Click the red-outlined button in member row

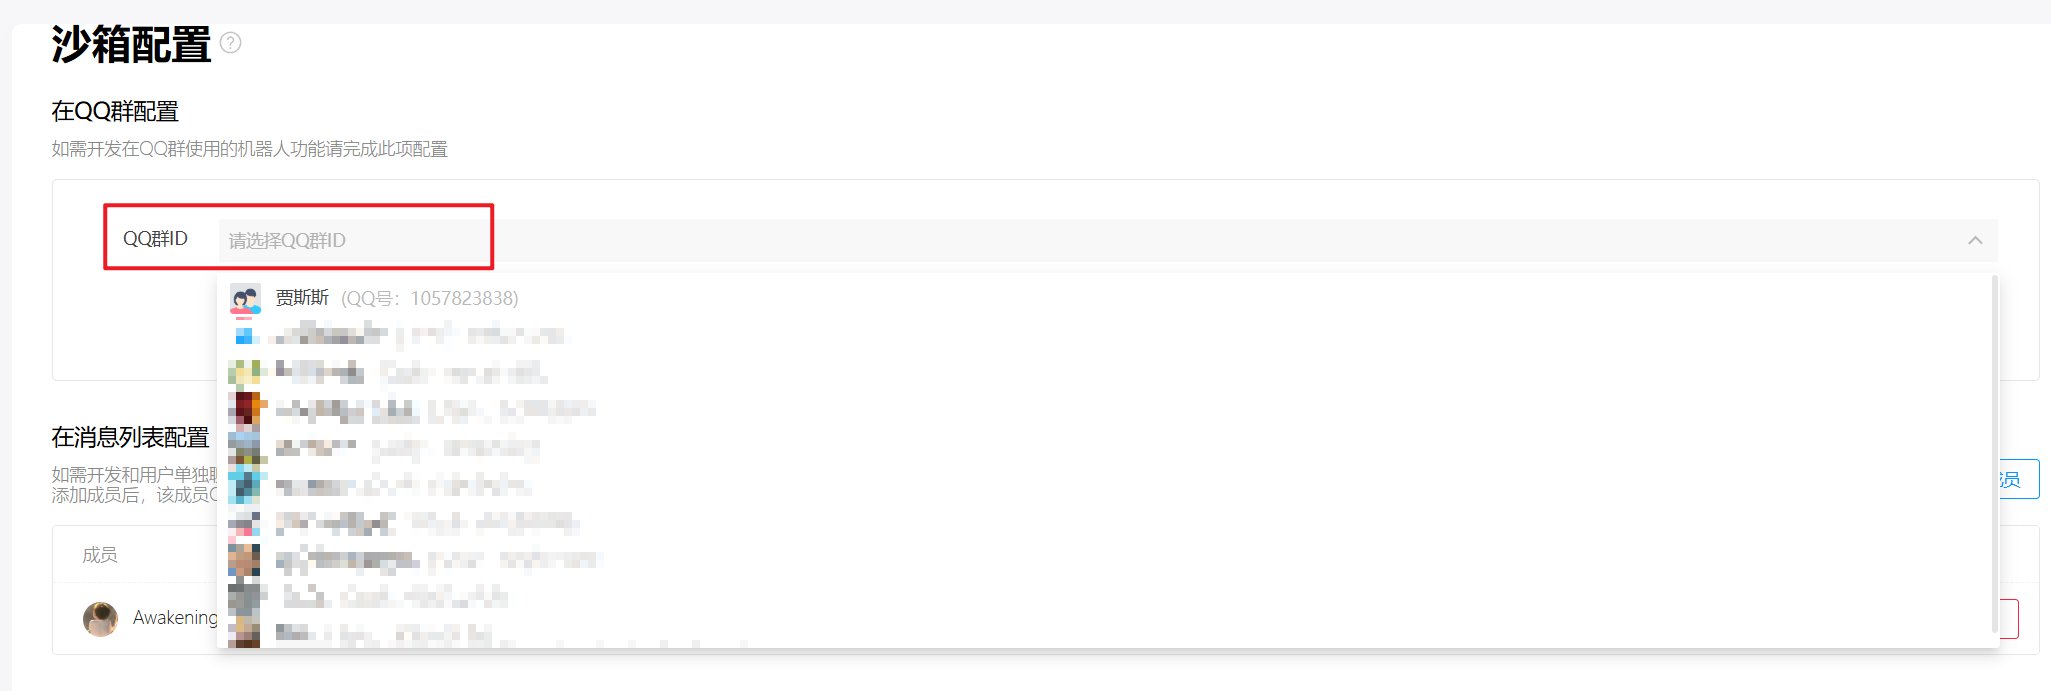point(2009,619)
